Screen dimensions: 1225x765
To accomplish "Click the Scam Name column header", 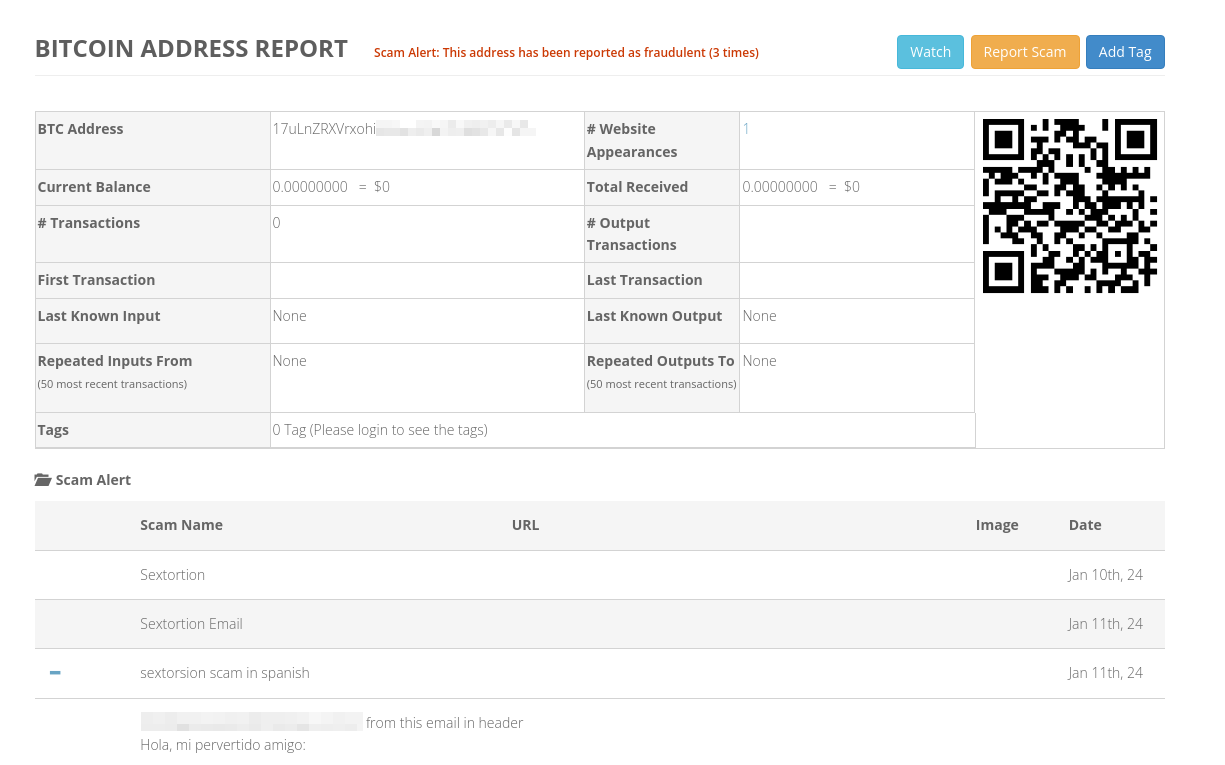I will [x=181, y=525].
